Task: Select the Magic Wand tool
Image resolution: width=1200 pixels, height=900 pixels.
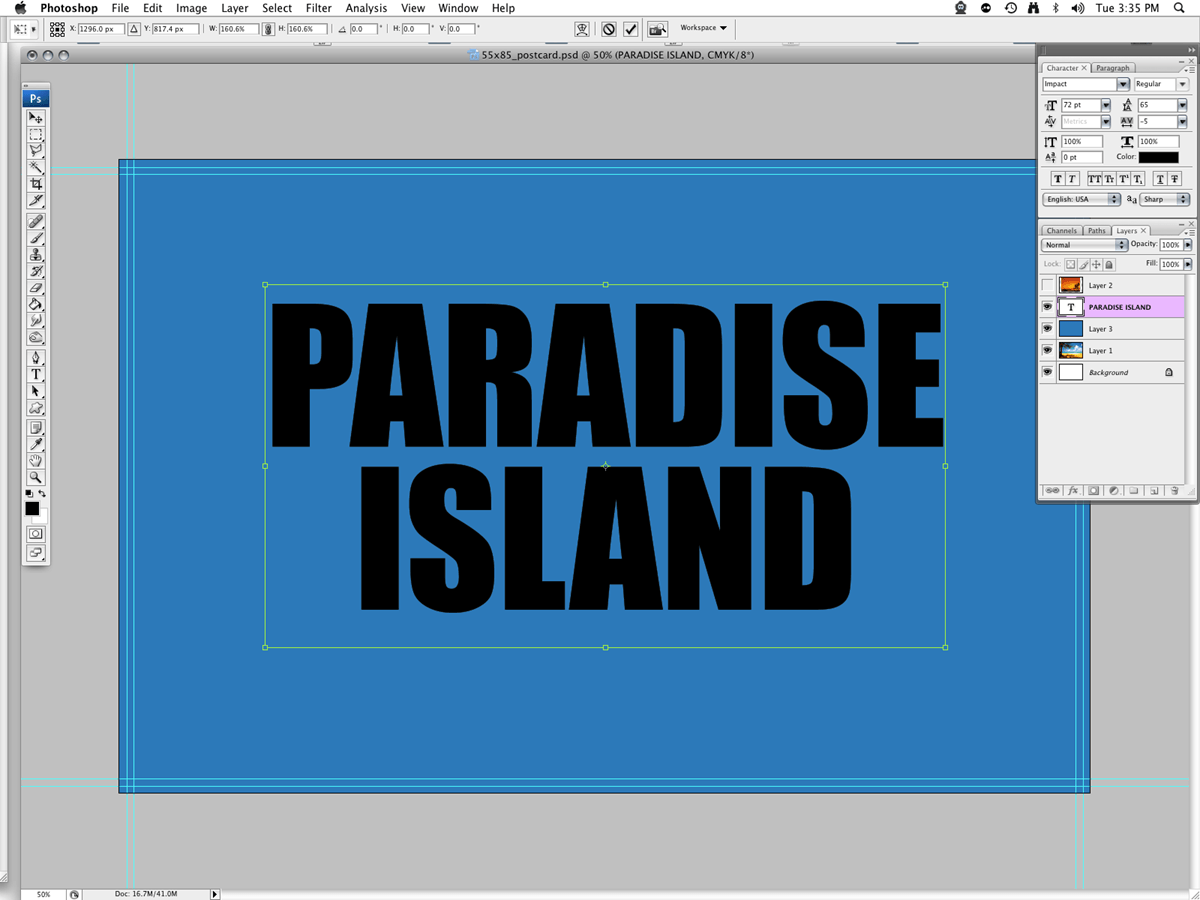Action: pos(36,167)
